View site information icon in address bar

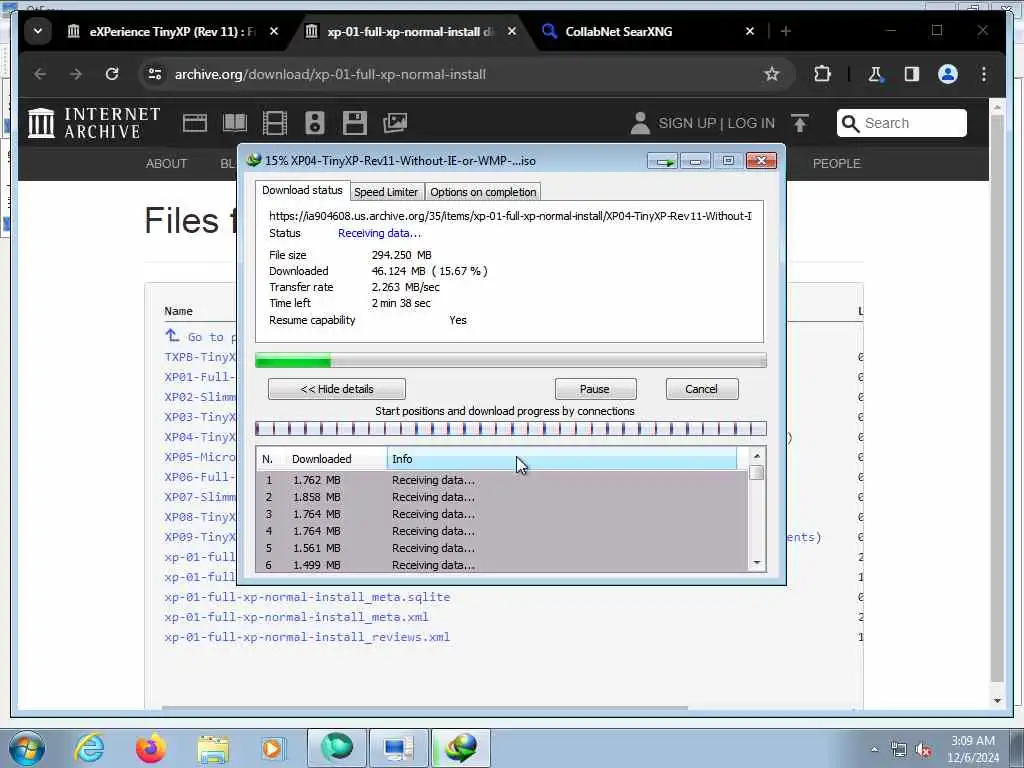[155, 74]
